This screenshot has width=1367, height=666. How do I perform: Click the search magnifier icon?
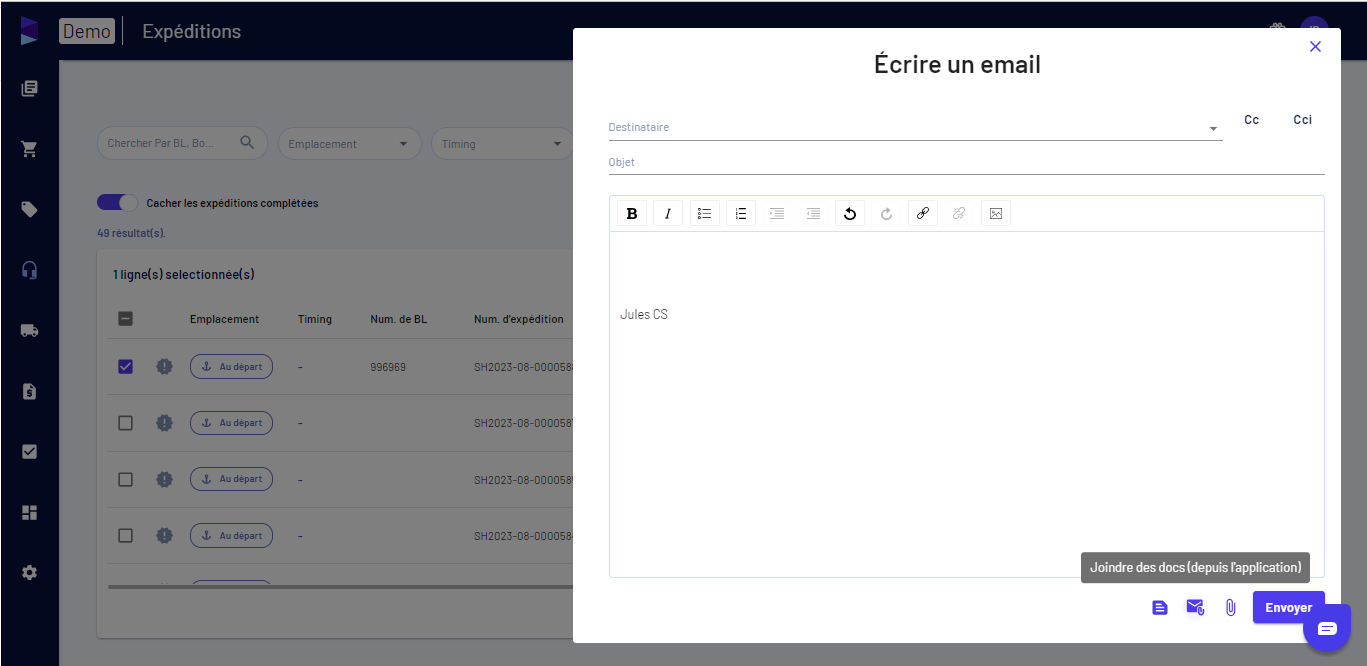coord(248,143)
